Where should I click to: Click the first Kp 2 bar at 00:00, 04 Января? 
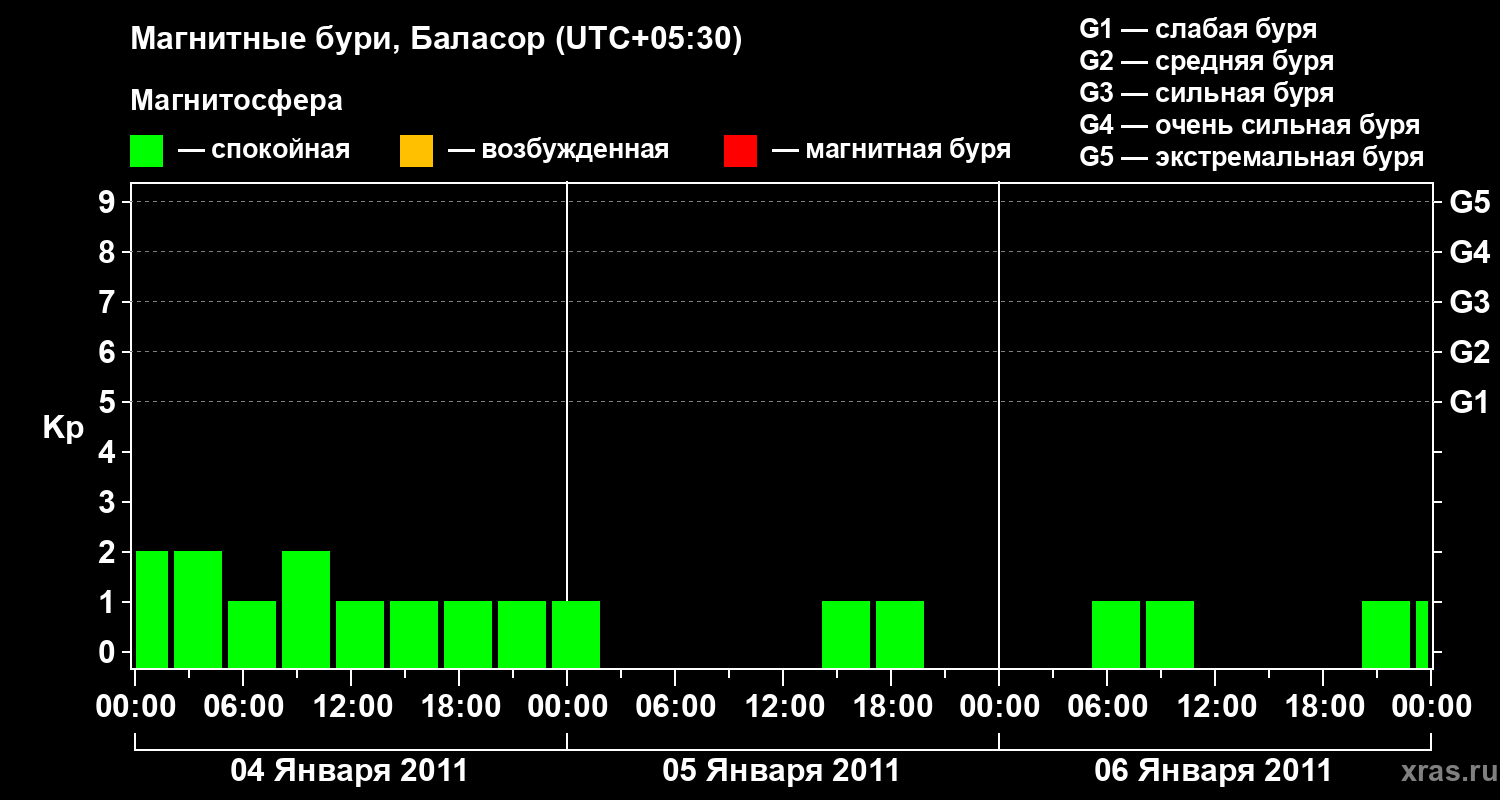coord(152,609)
